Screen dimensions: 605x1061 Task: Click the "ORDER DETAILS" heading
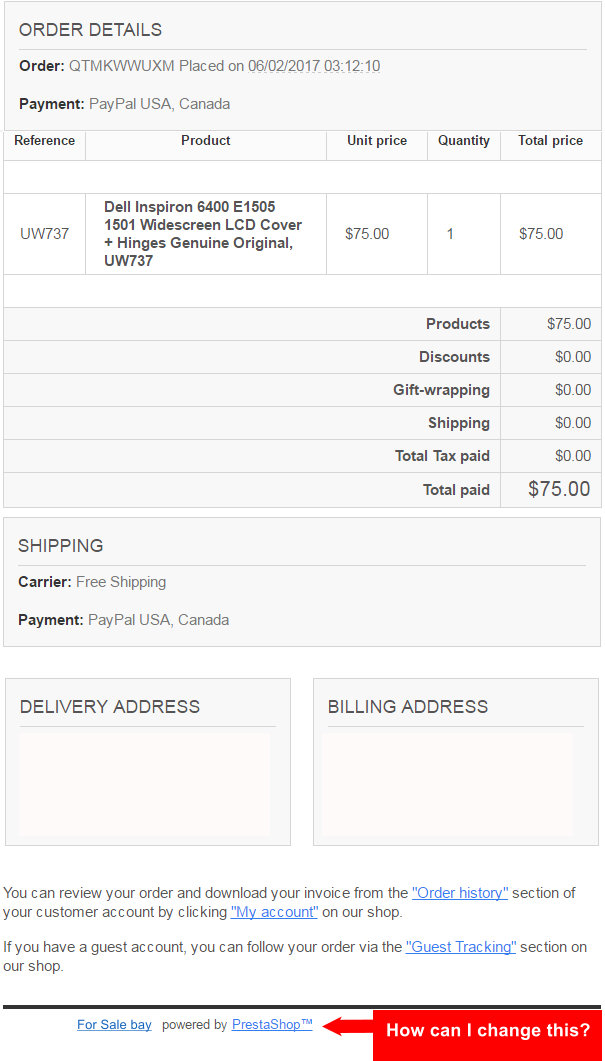coord(90,30)
